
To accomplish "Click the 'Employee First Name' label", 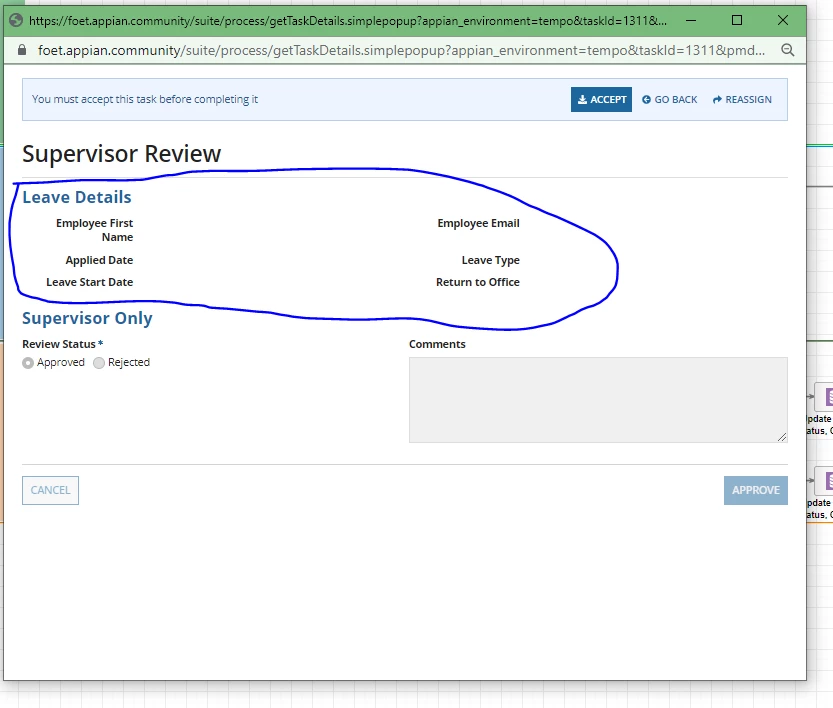I will pyautogui.click(x=95, y=230).
